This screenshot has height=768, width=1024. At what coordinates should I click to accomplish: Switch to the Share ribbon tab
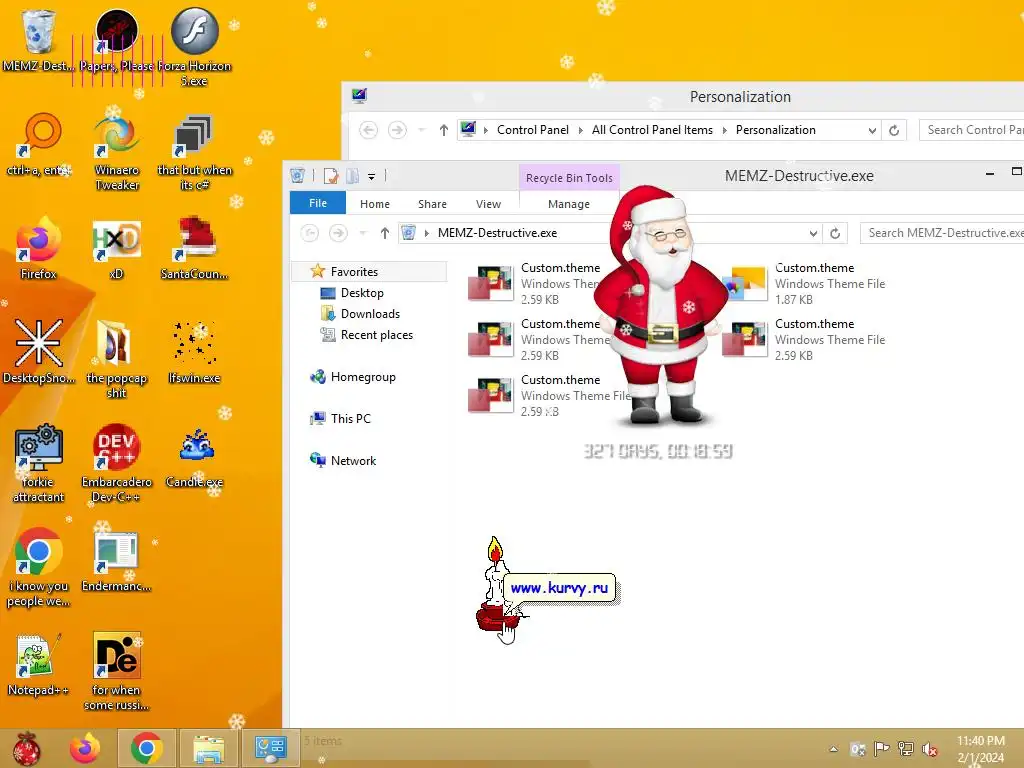[432, 204]
